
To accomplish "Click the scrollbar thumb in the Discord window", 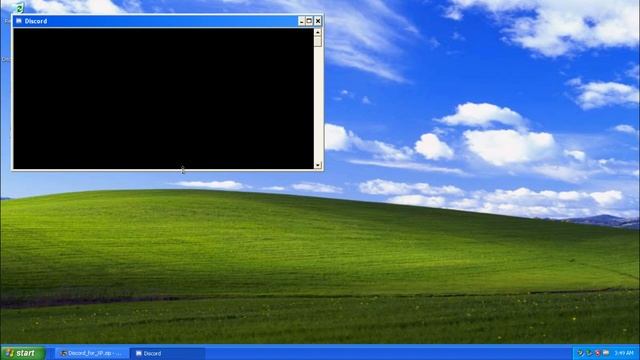I will (x=318, y=41).
